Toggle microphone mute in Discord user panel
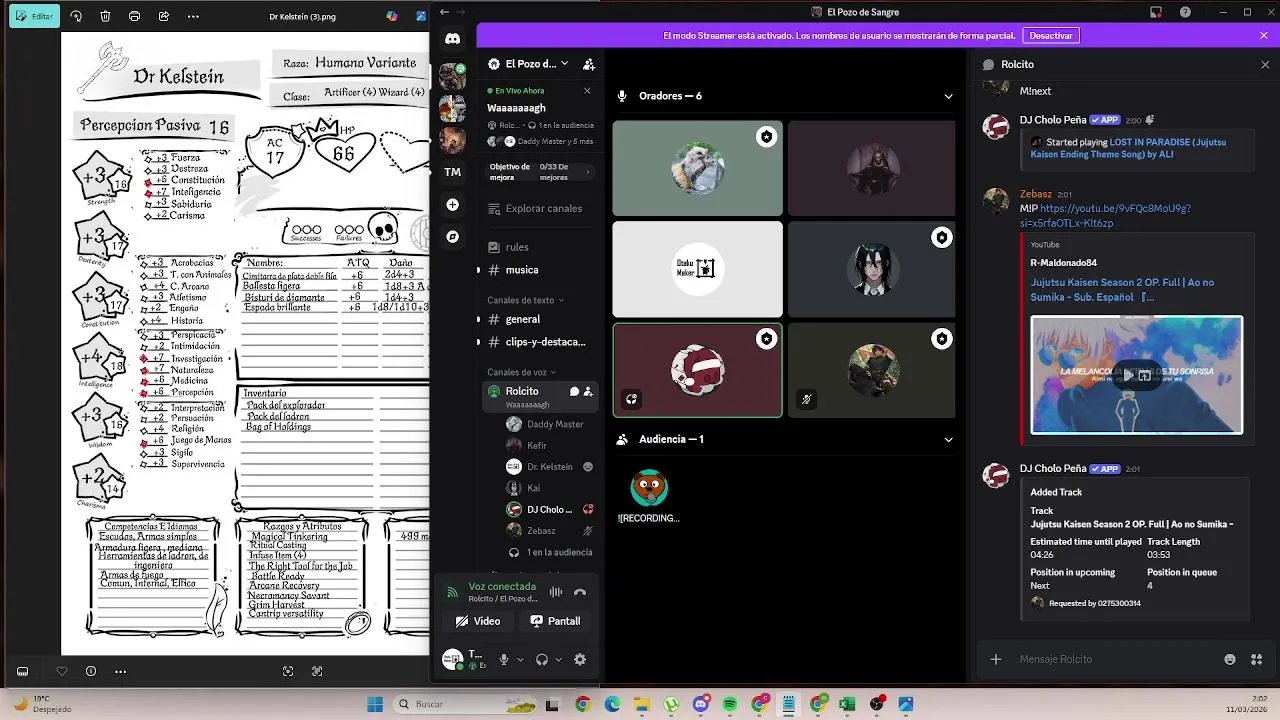The height and width of the screenshot is (720, 1280). click(x=504, y=659)
